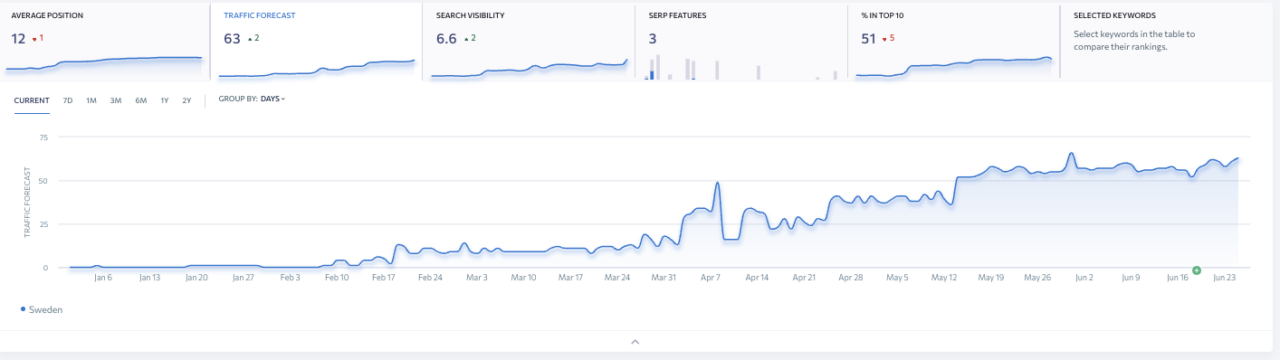Click the green marker on Jun 16

(x=1196, y=270)
